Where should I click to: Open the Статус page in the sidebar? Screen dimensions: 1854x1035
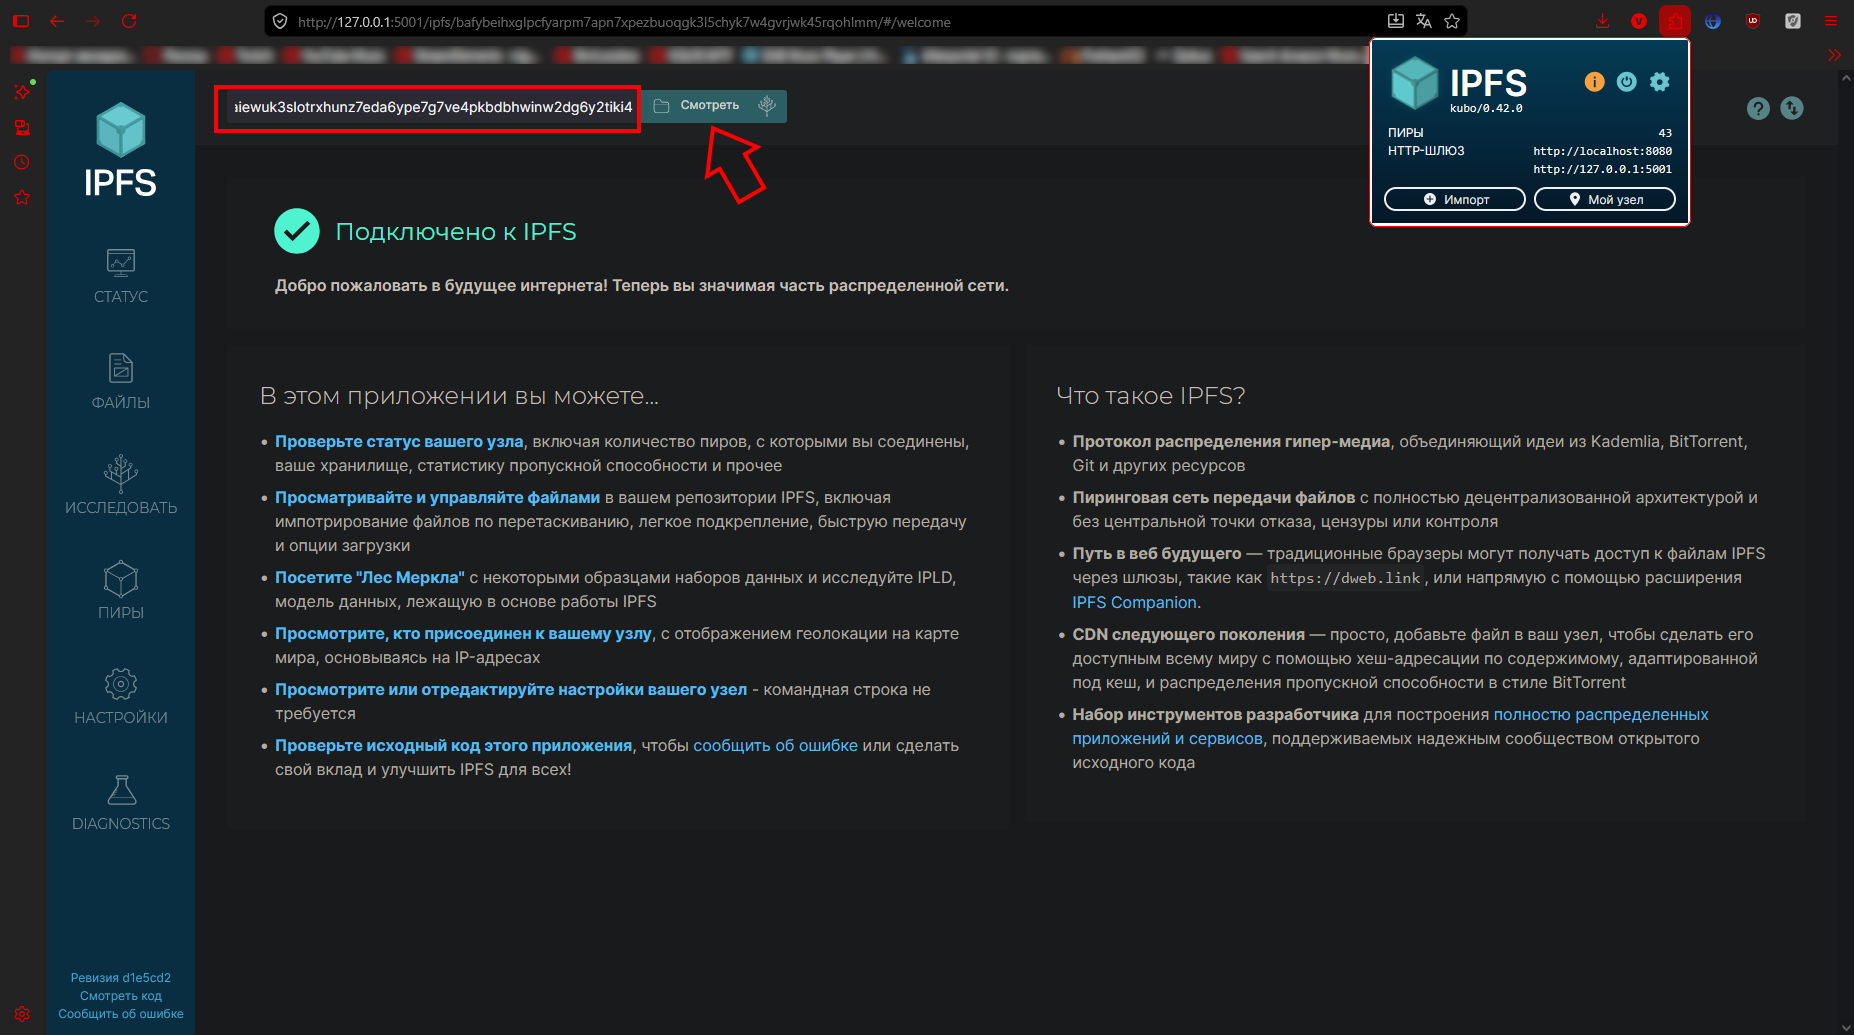click(x=121, y=276)
